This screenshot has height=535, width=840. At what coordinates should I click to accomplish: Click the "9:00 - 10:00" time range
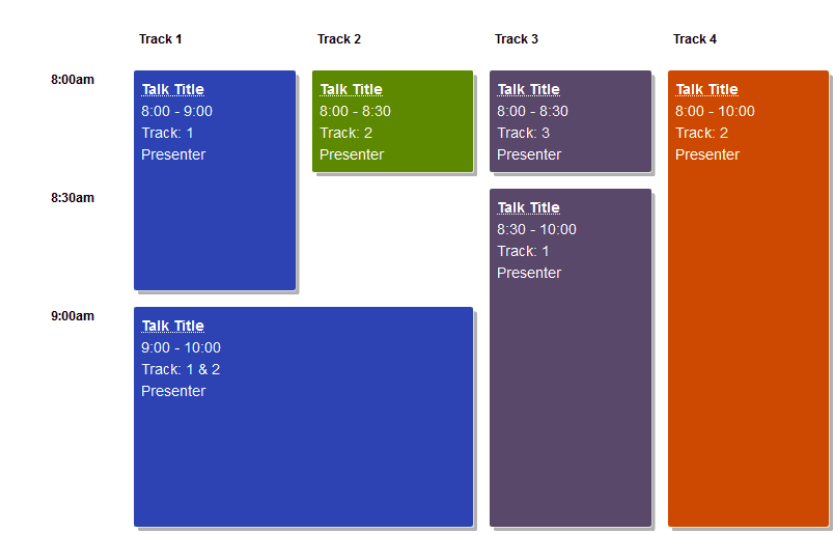tap(181, 348)
